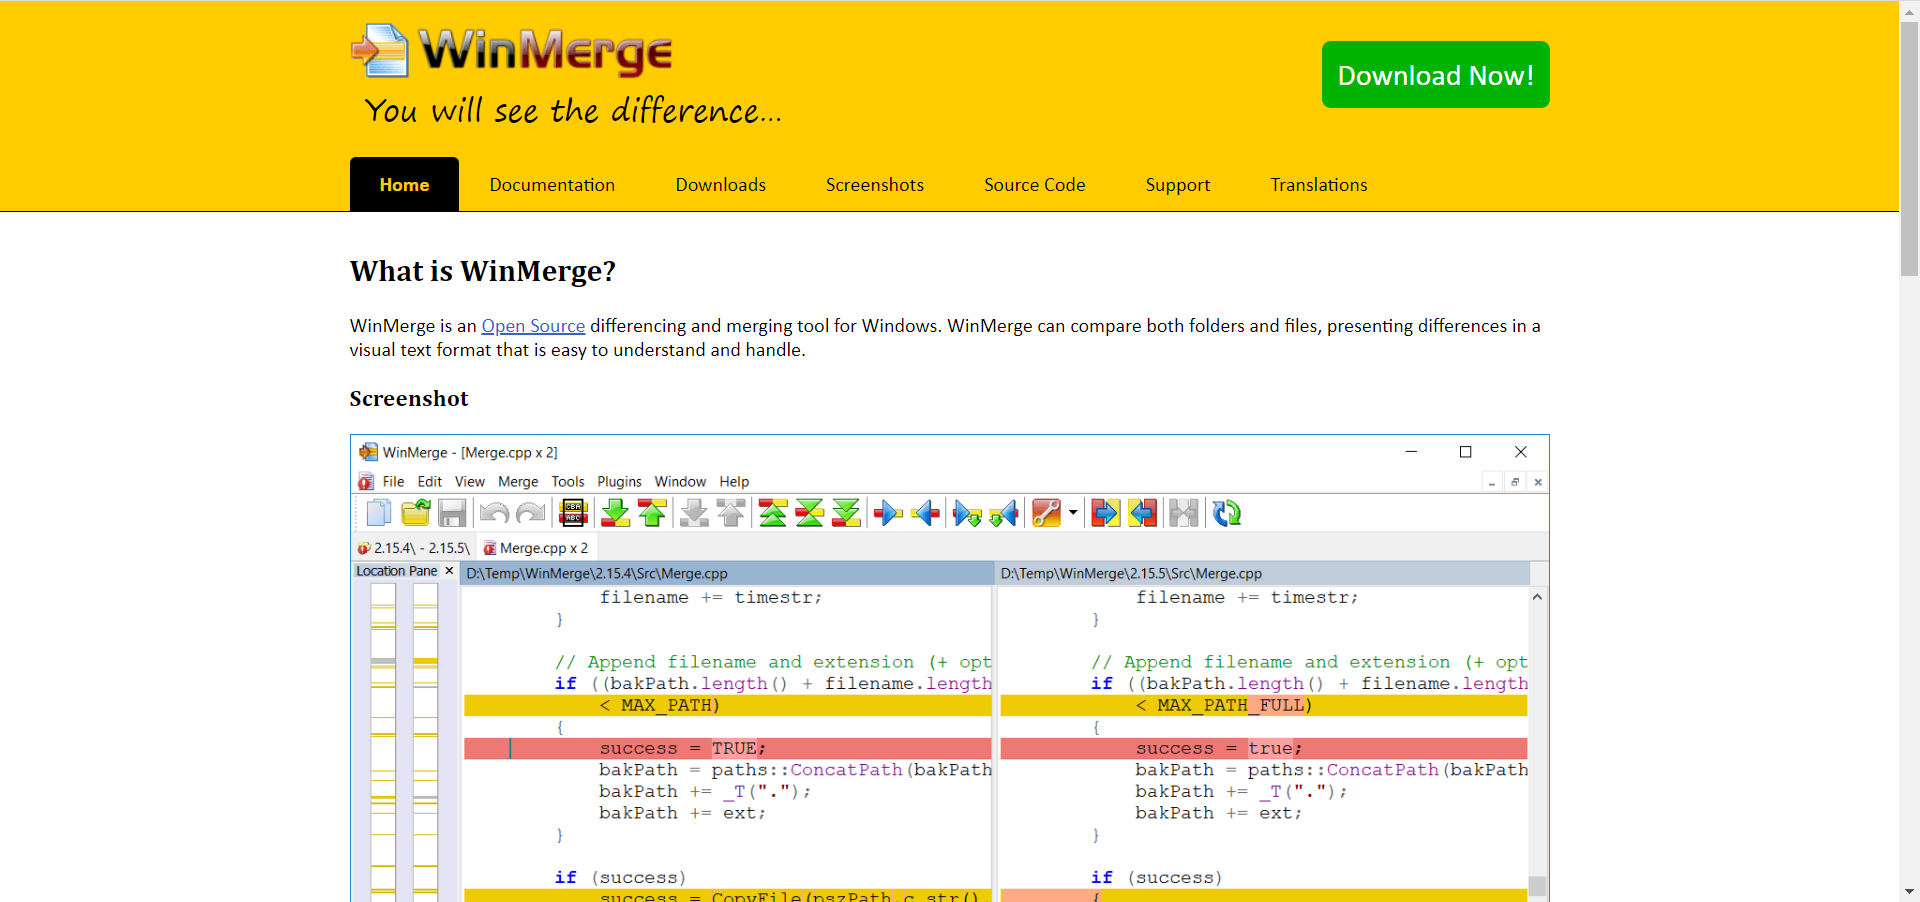Close the Location Pane with its X
Viewport: 1920px width, 902px height.
(449, 570)
